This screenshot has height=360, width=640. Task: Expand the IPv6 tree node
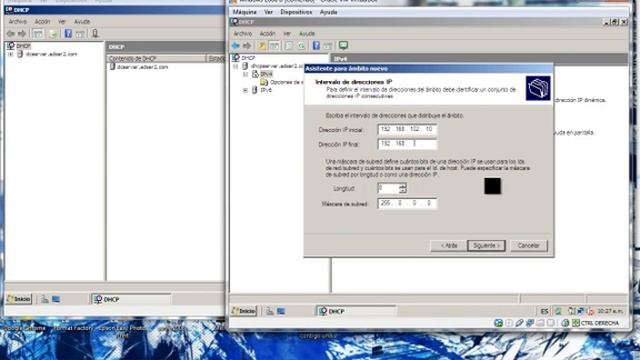(245, 90)
